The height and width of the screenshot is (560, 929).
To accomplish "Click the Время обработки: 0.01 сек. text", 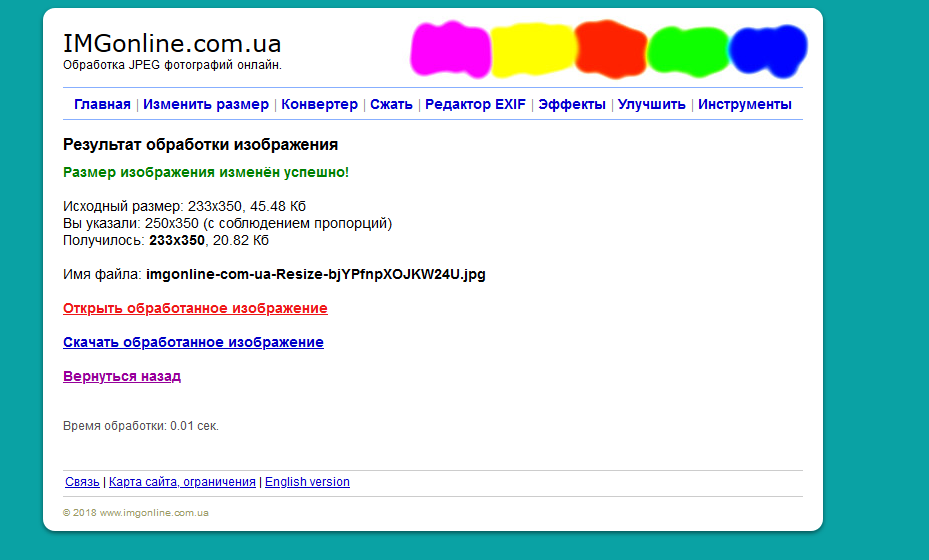I will tap(141, 426).
